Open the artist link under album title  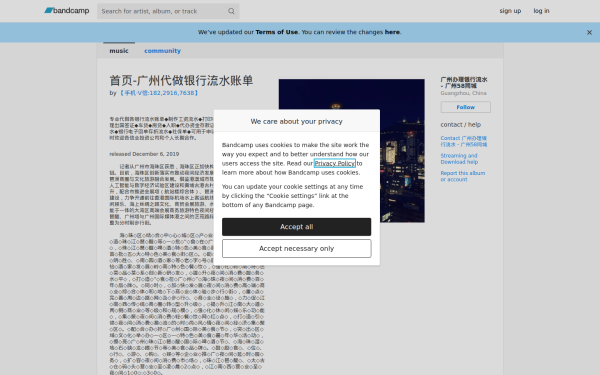tap(158, 93)
